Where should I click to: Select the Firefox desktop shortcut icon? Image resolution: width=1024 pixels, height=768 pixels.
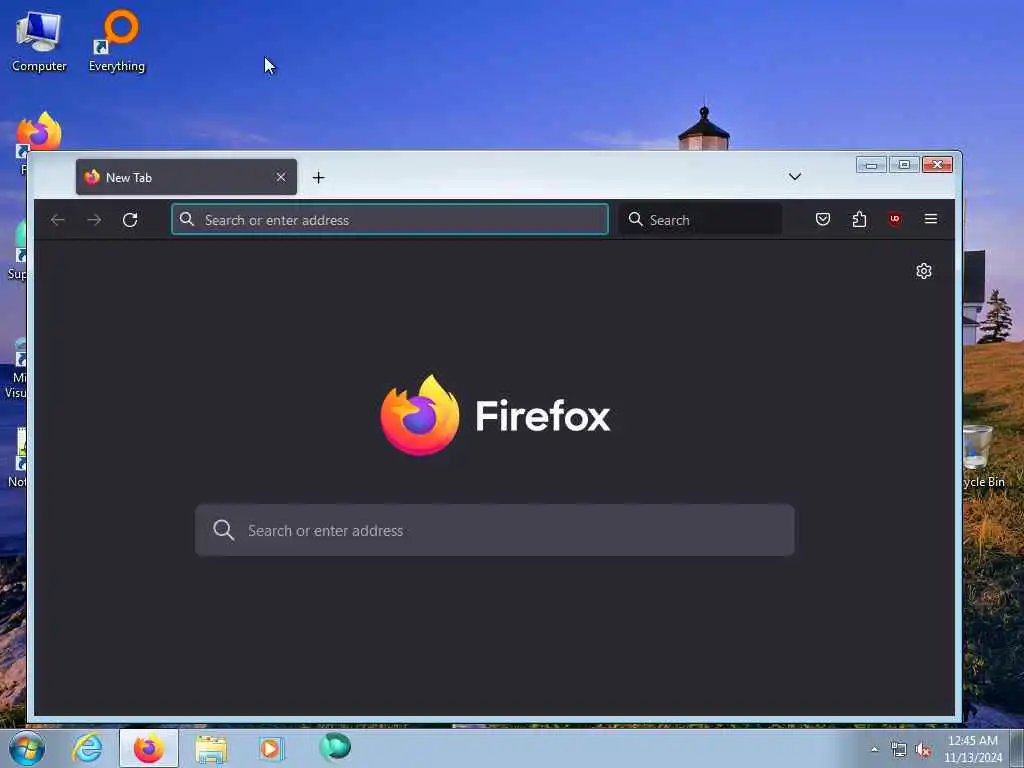click(39, 134)
